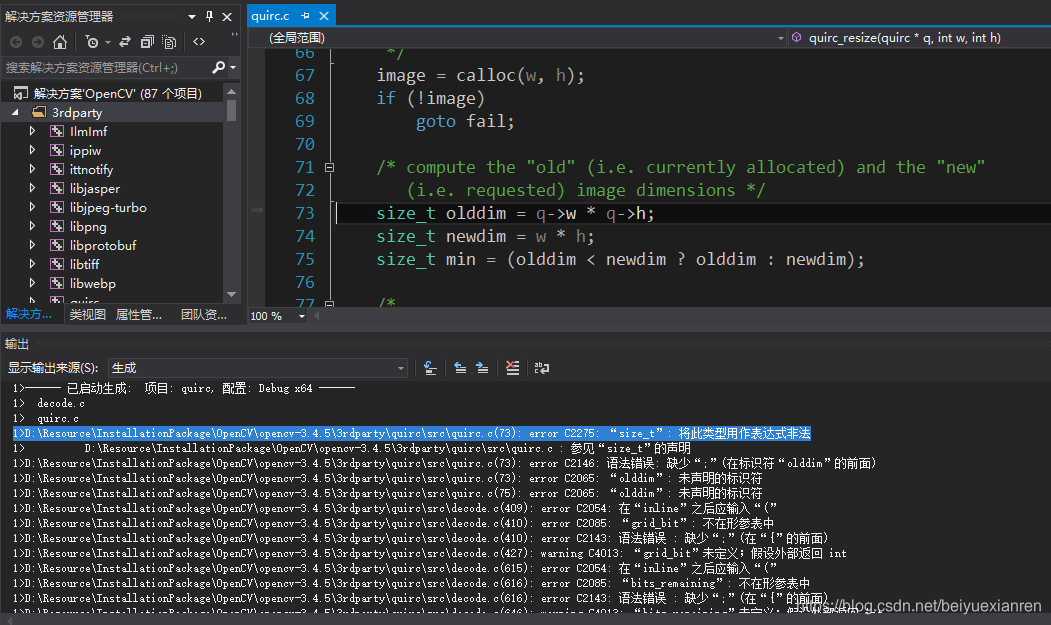Viewport: 1051px width, 625px height.
Task: Expand the ittnotify project
Action: 32,170
